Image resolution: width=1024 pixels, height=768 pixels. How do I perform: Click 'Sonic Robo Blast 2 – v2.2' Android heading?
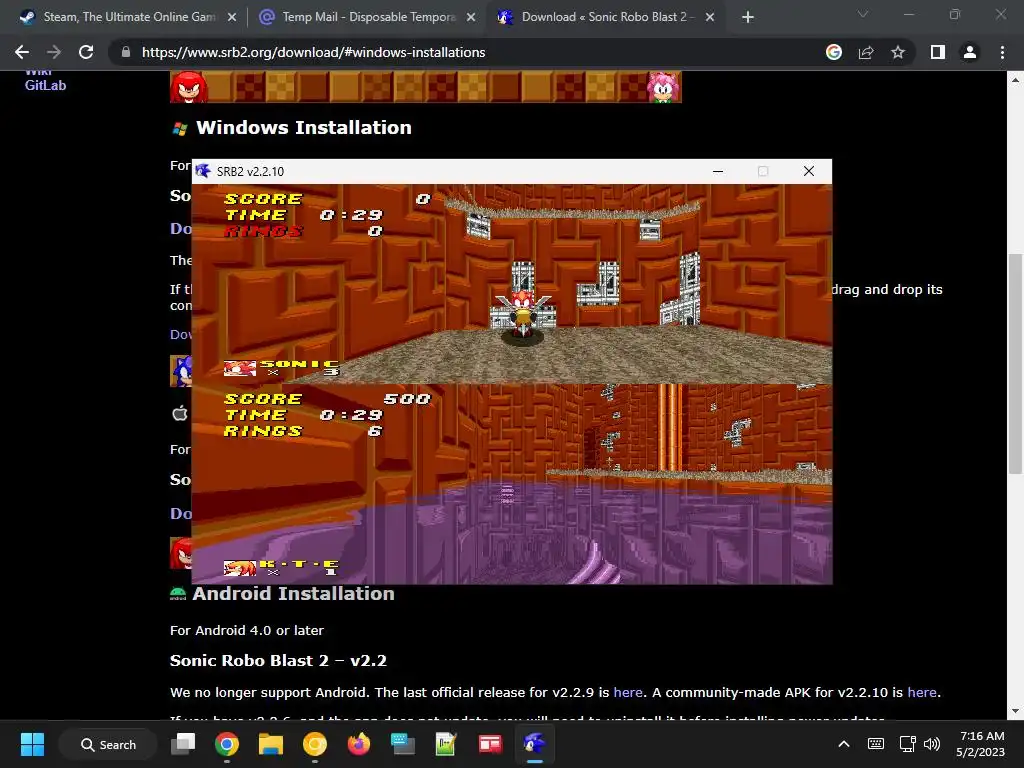click(x=278, y=660)
